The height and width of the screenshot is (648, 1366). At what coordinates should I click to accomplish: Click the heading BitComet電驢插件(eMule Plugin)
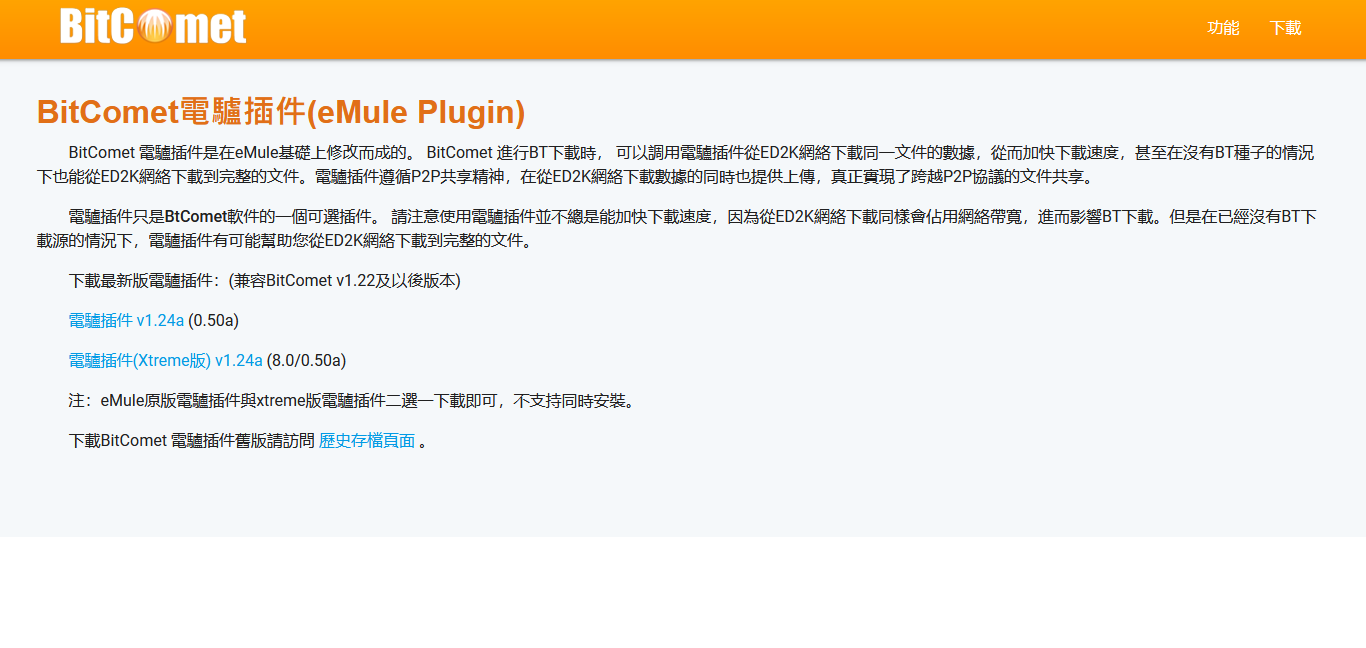coord(280,113)
